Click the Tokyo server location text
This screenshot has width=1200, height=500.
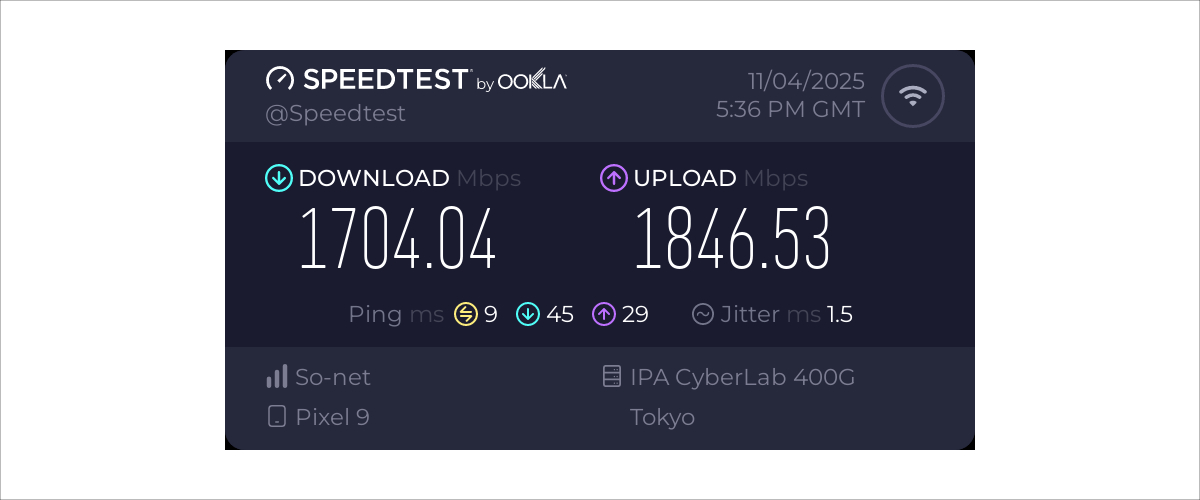(x=662, y=416)
